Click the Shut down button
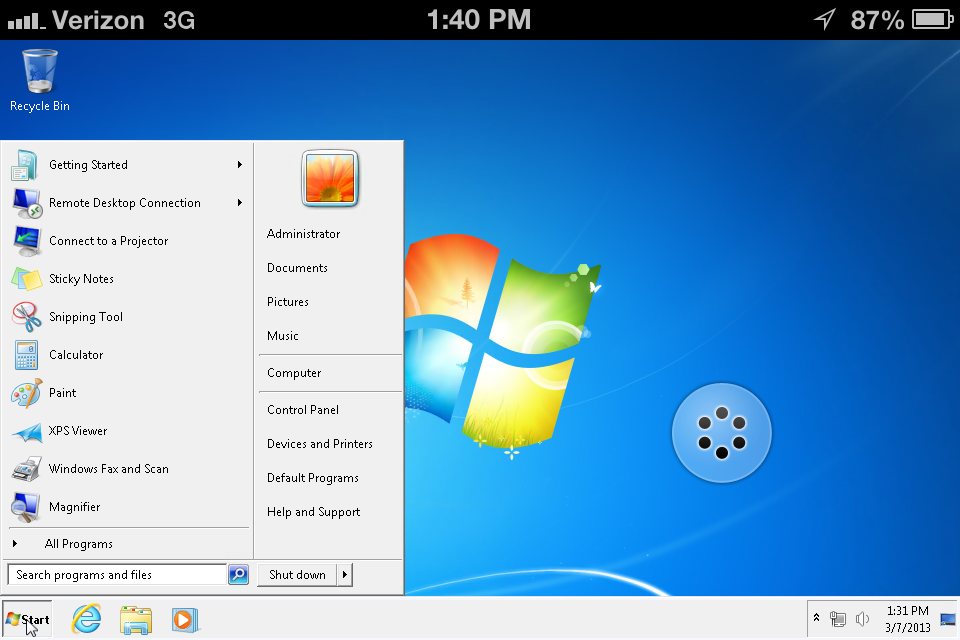 tap(297, 574)
